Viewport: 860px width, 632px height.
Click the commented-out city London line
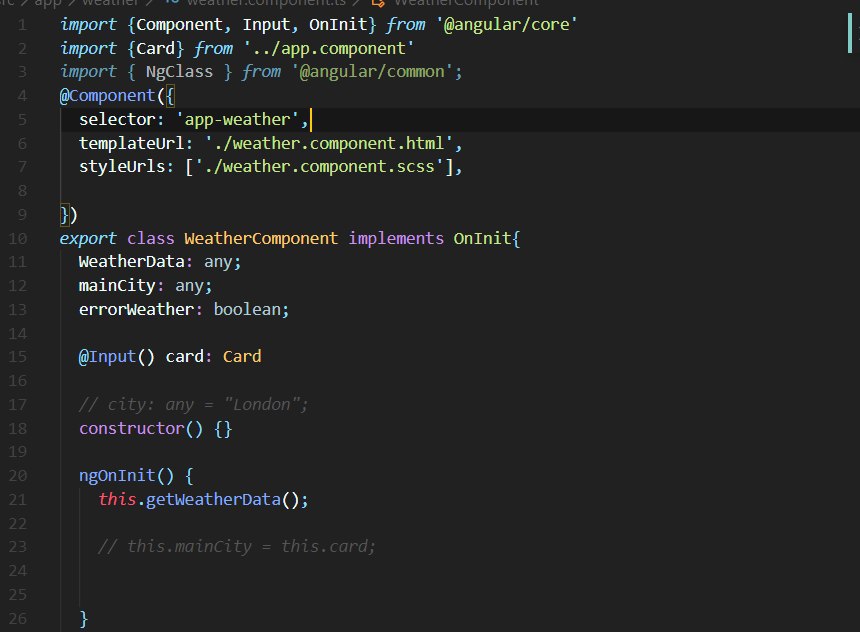(194, 405)
